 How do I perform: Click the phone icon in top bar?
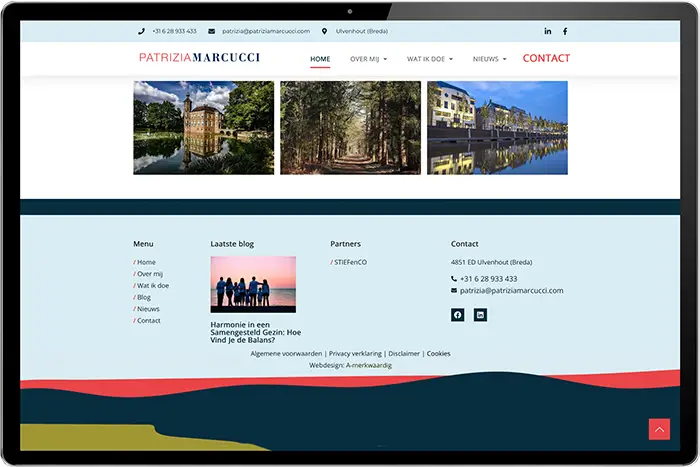[x=142, y=31]
